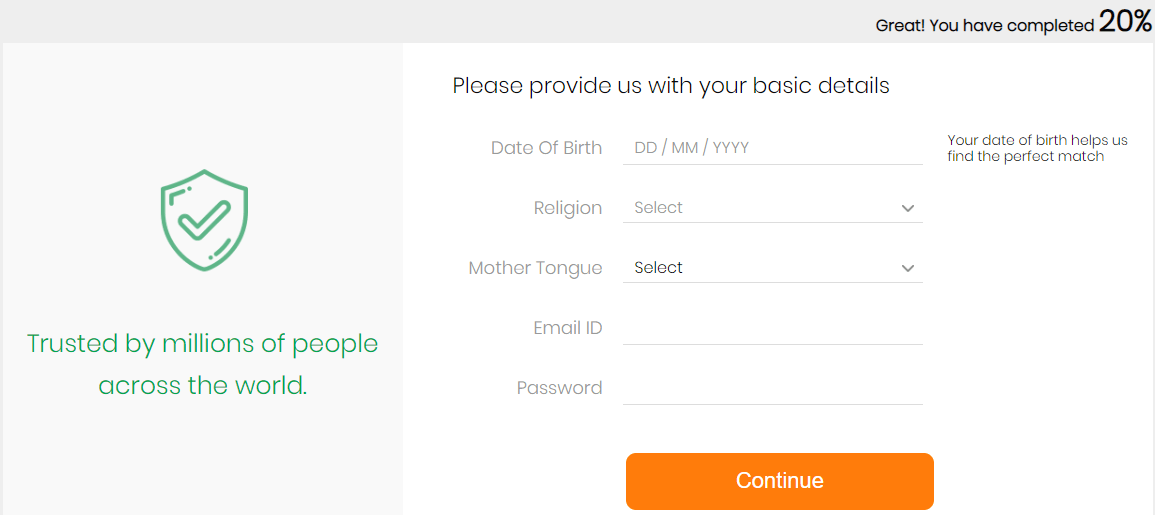Viewport: 1155px width, 515px height.
Task: Focus the Password text field
Action: tap(773, 388)
